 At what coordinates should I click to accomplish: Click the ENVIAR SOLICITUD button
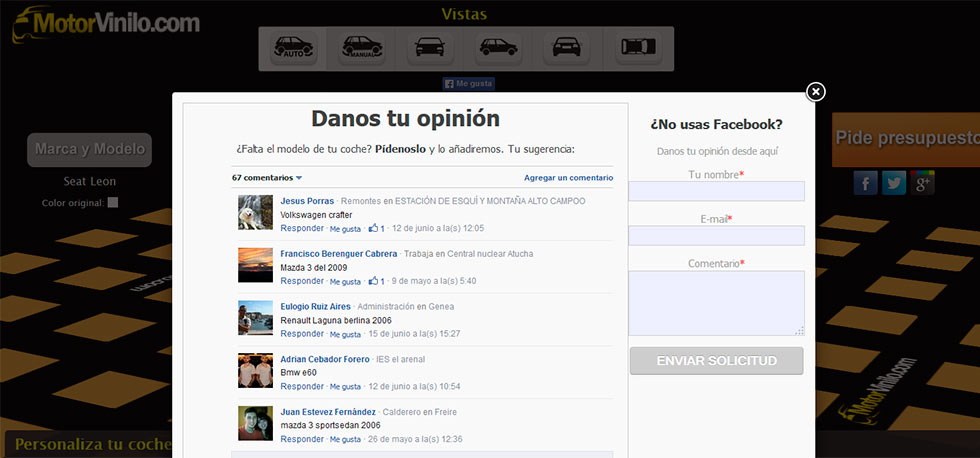[716, 361]
